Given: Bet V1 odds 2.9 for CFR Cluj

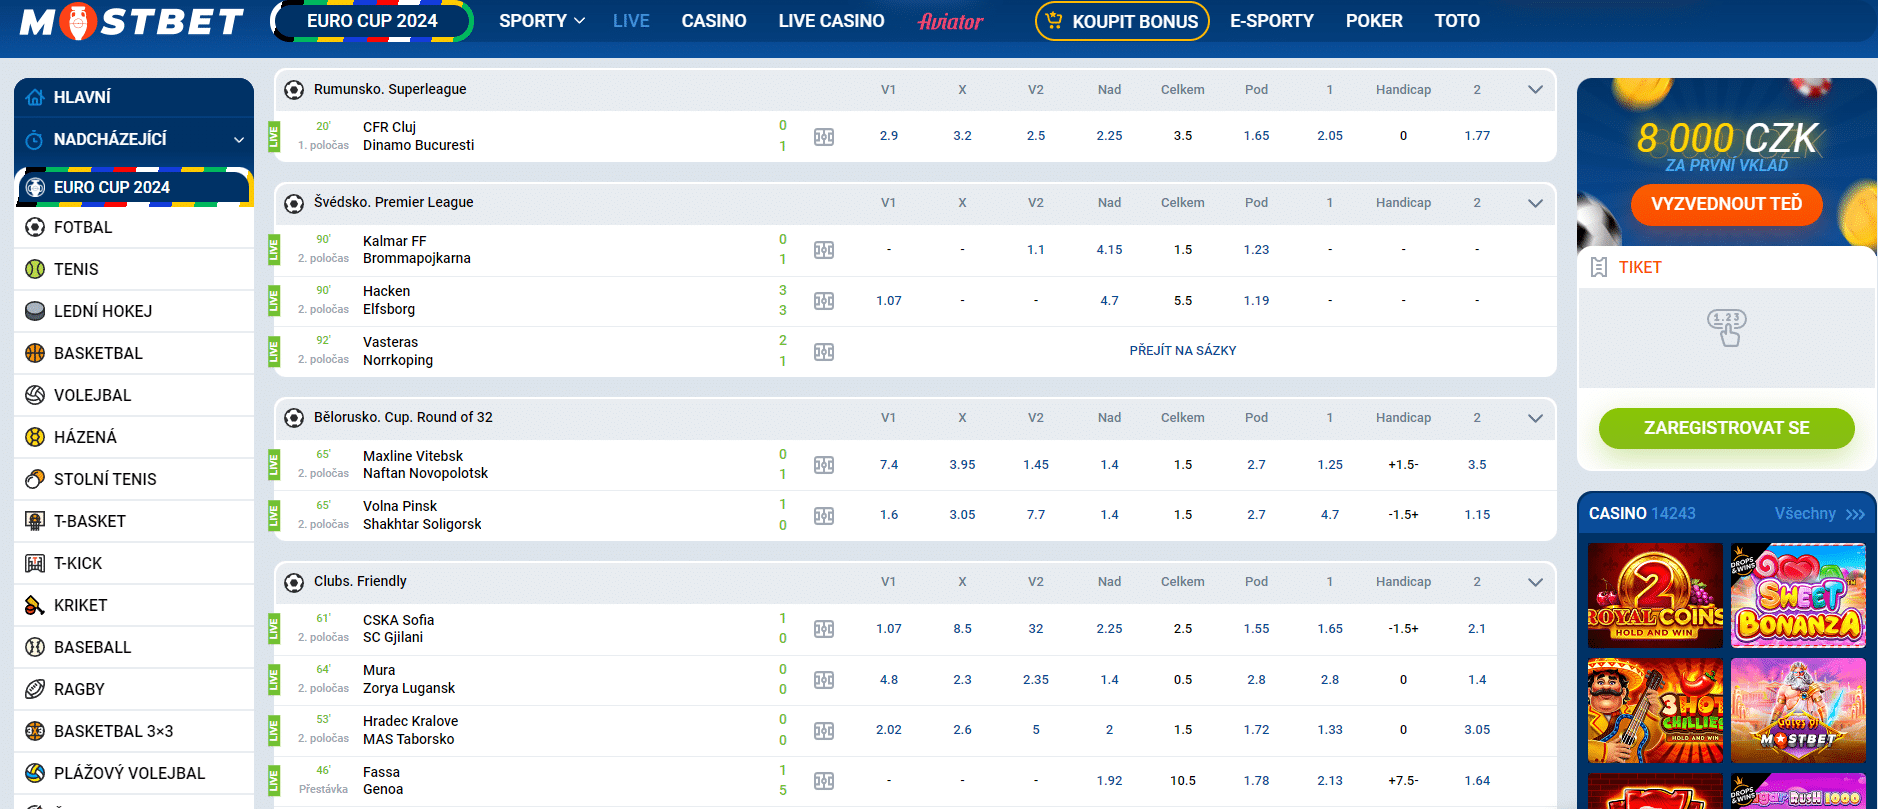Looking at the screenshot, I should [x=889, y=136].
